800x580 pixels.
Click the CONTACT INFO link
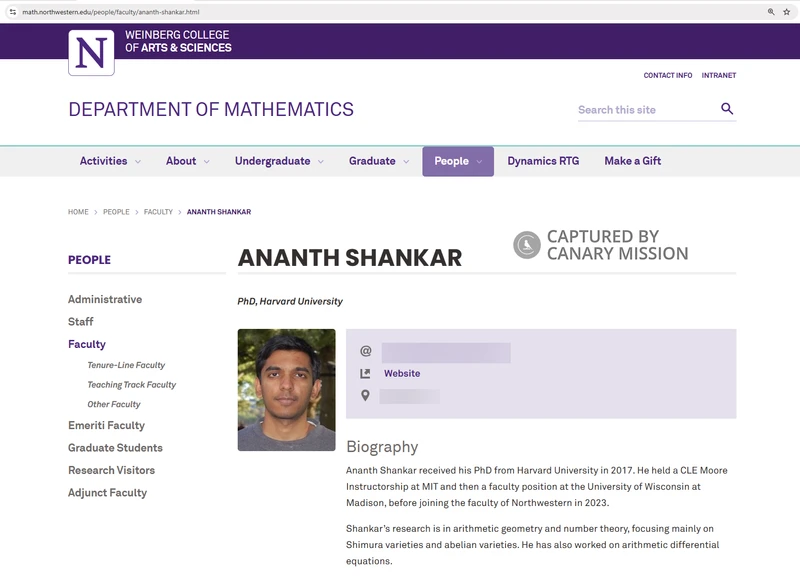pos(668,74)
